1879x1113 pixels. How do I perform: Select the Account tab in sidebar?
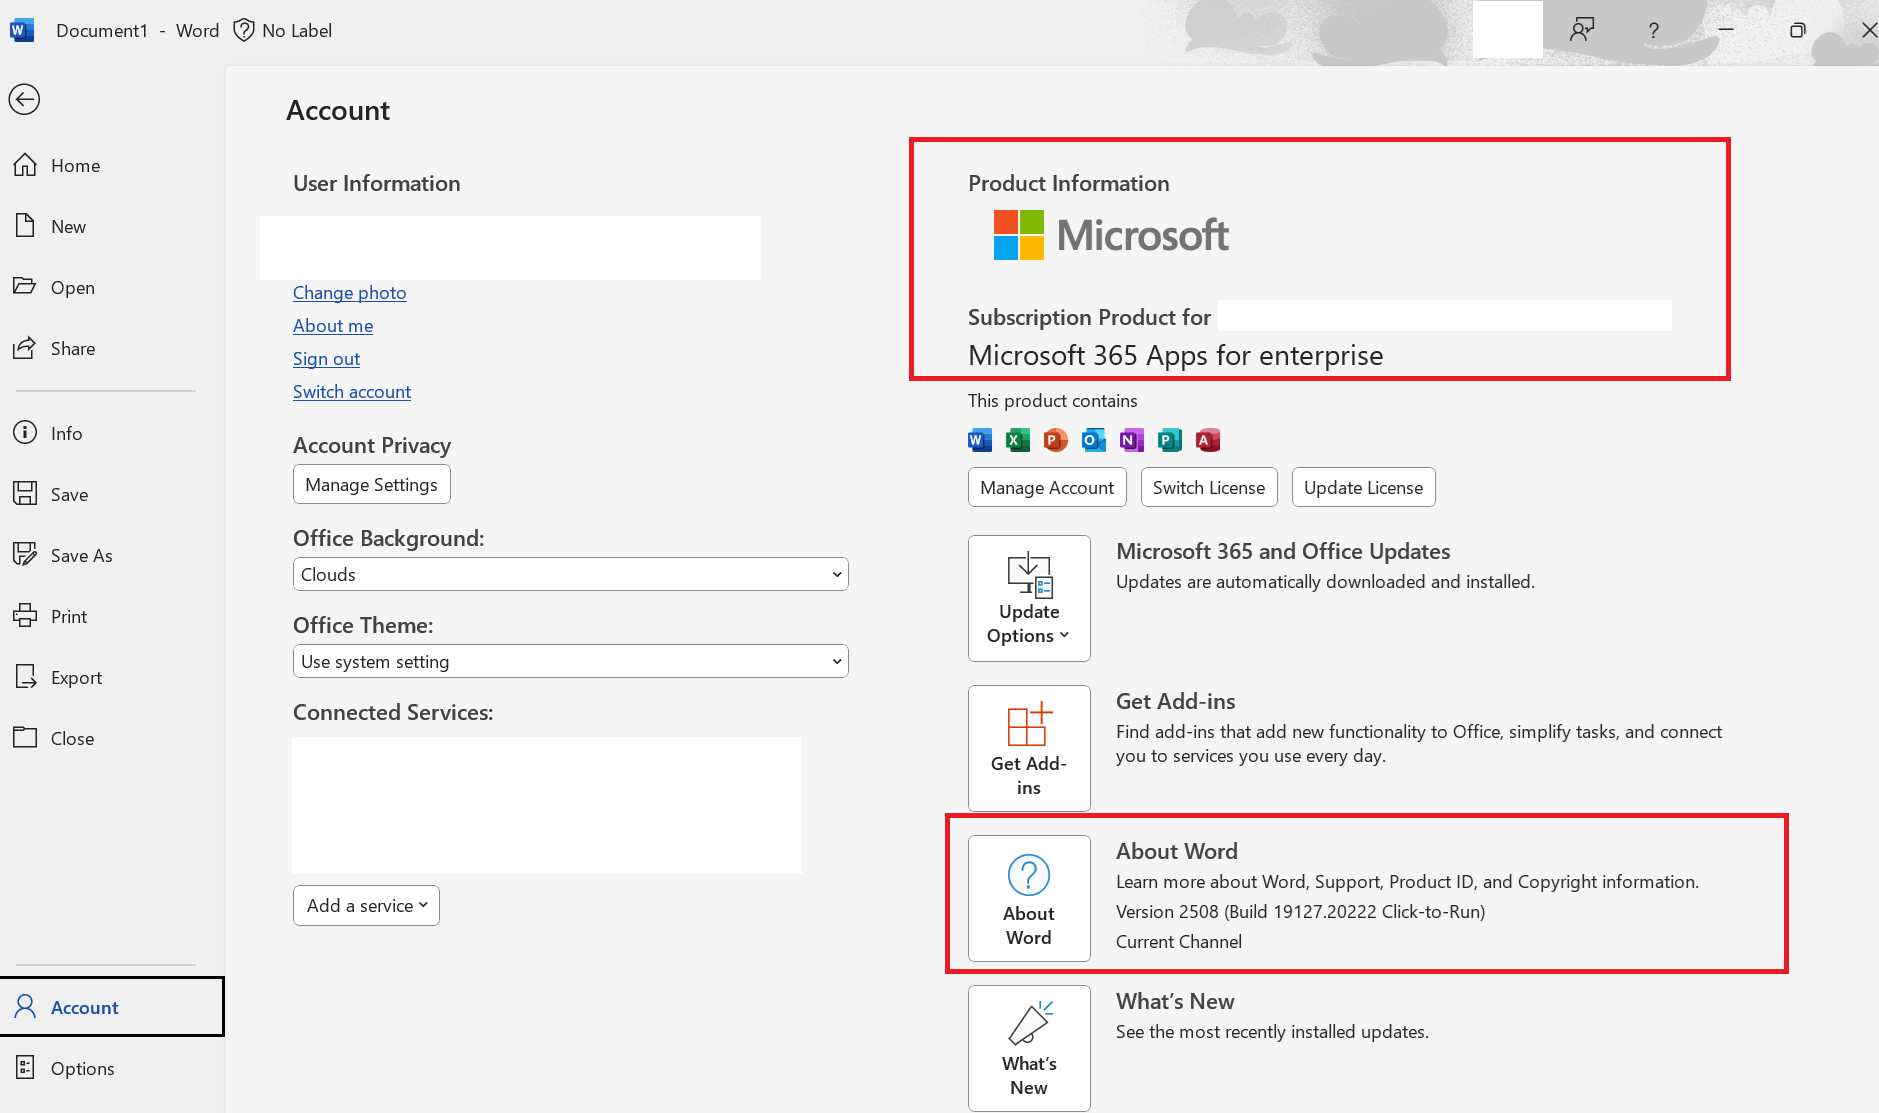(x=112, y=1007)
